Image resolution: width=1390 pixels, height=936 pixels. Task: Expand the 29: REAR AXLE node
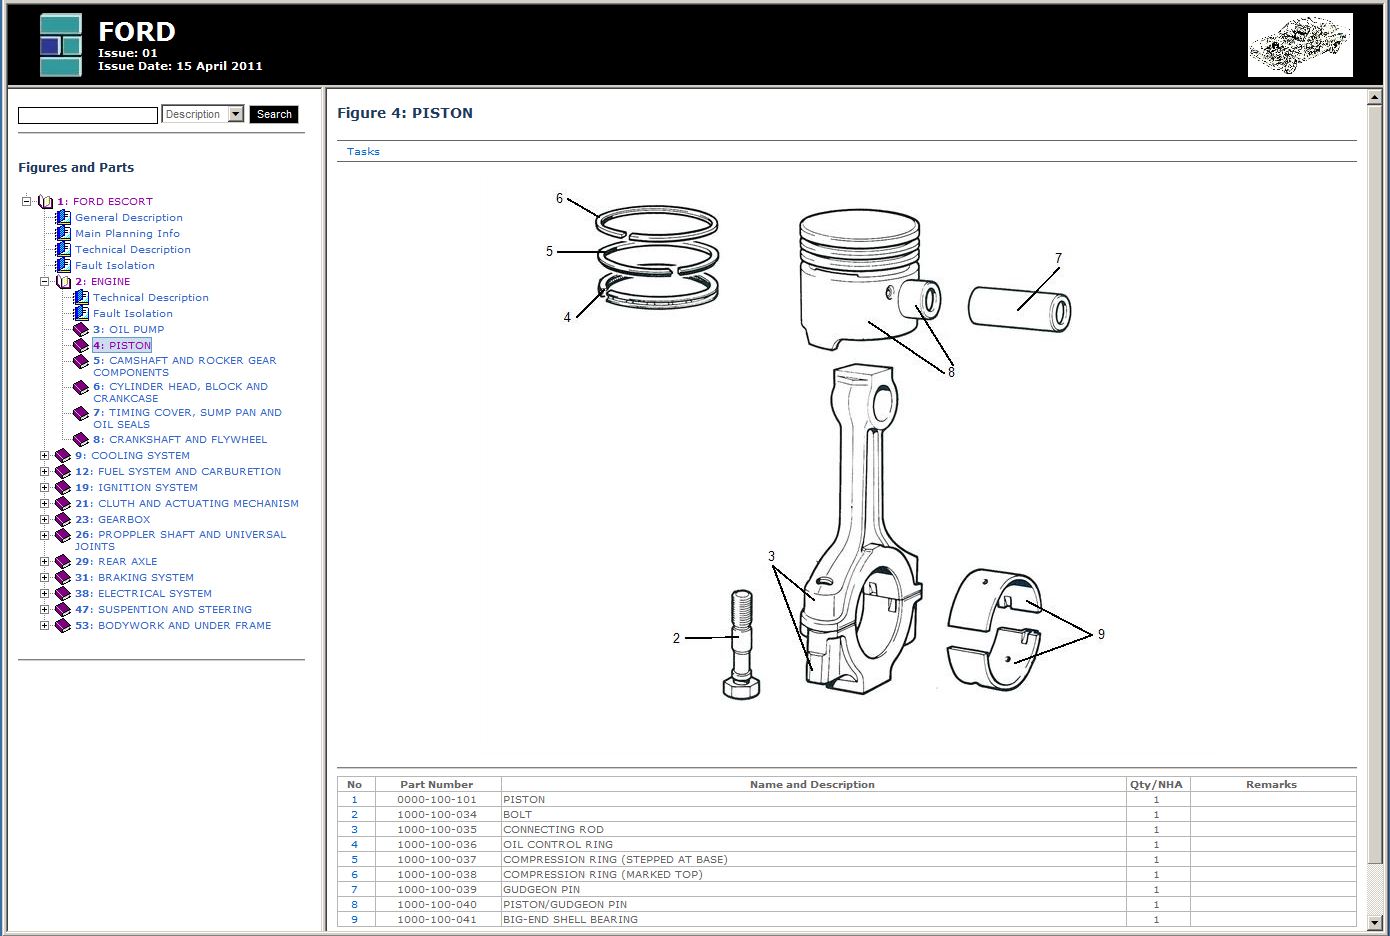(x=45, y=561)
